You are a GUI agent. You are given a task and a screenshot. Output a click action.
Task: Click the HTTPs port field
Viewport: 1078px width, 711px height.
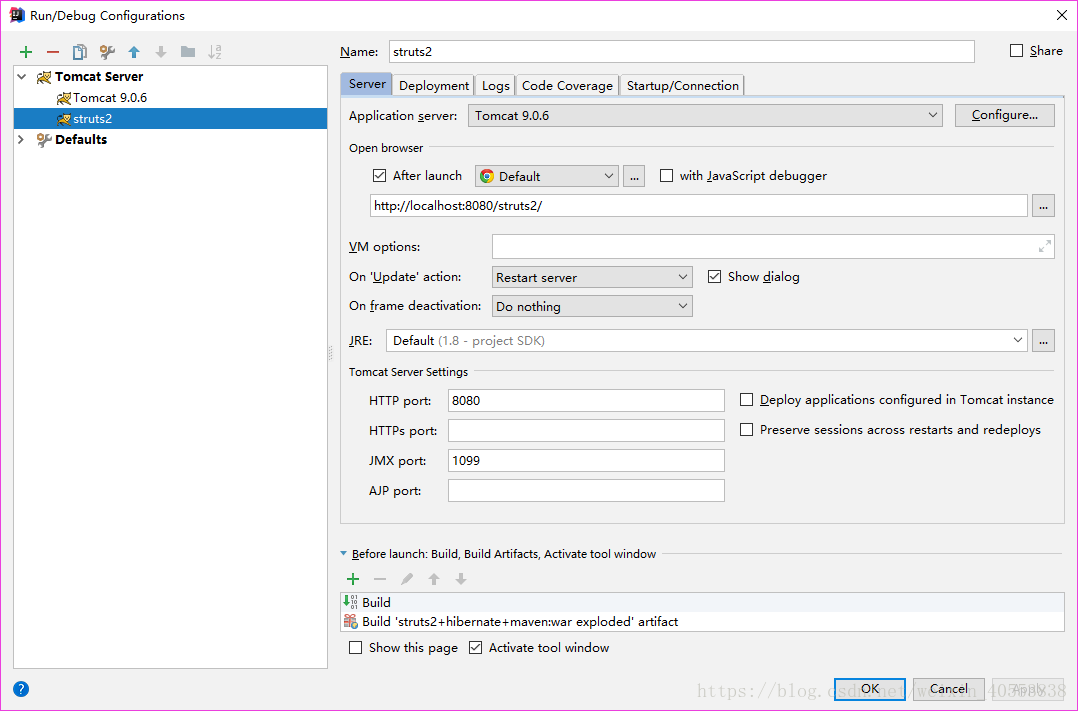(586, 430)
